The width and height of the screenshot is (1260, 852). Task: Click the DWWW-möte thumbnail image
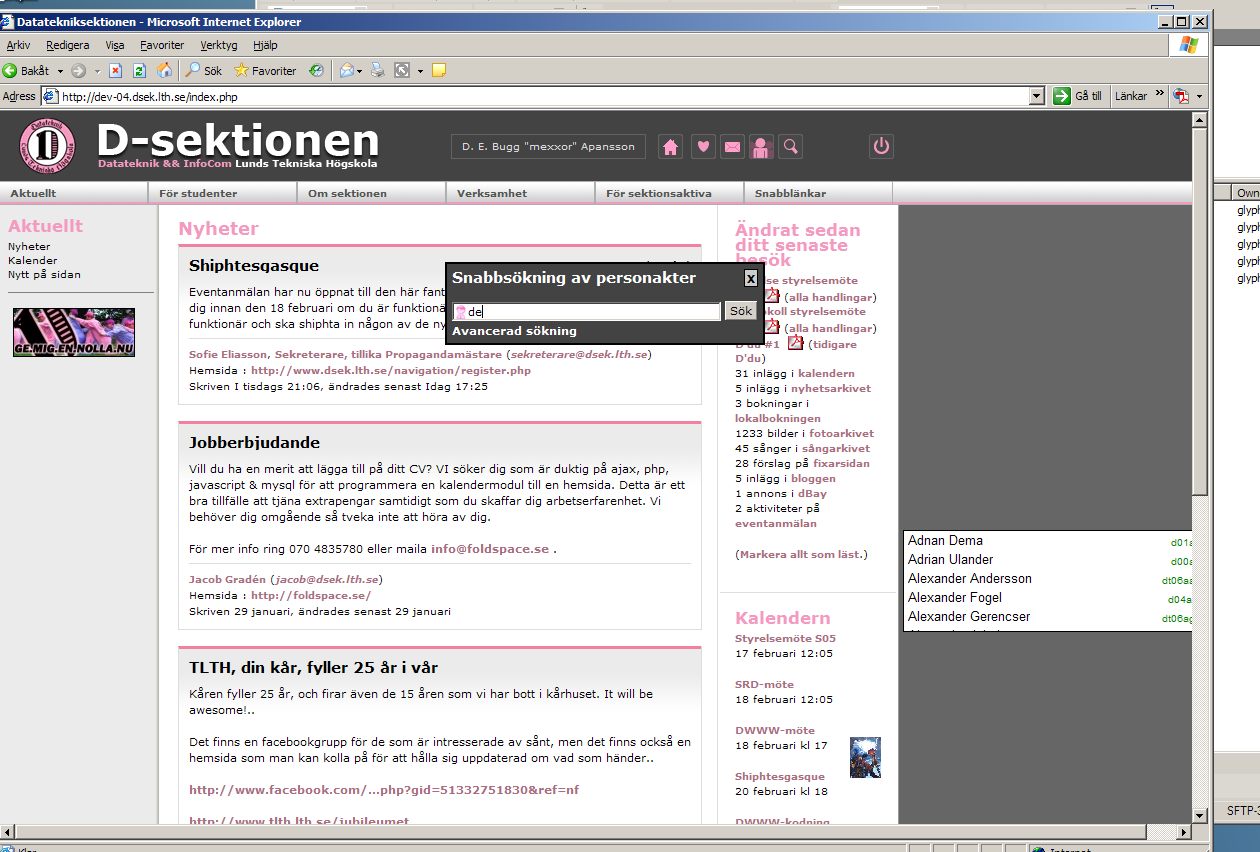tap(865, 757)
